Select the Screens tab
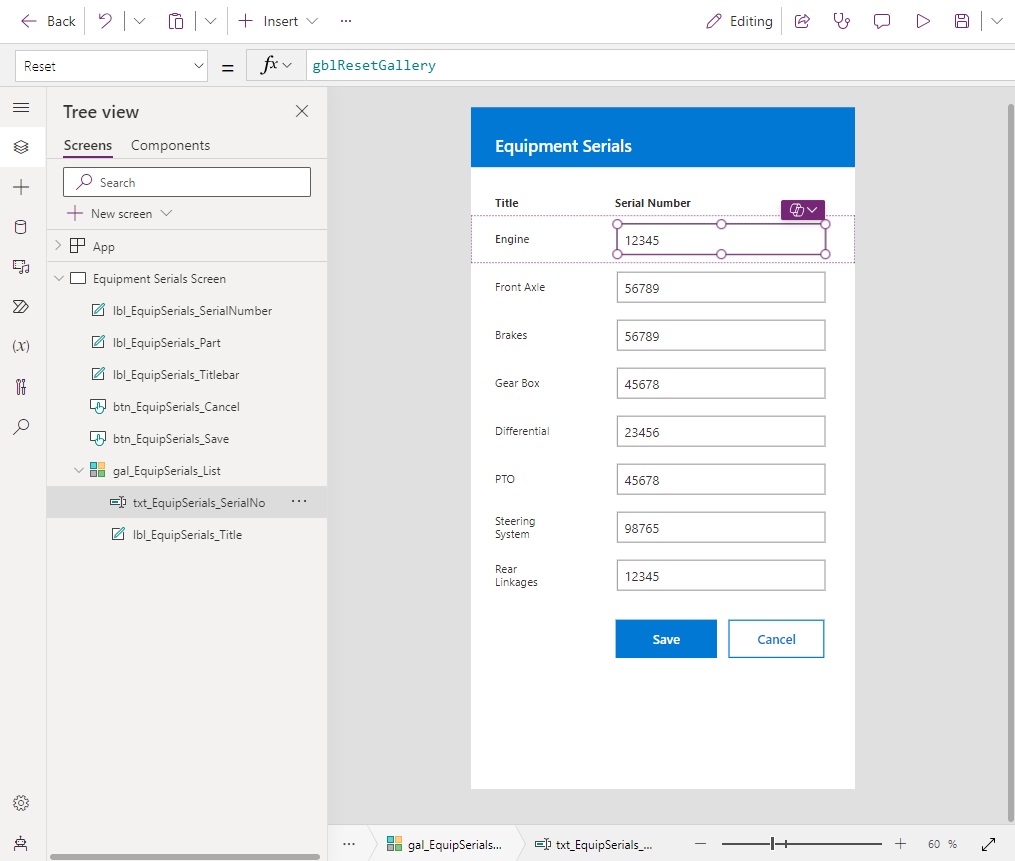The width and height of the screenshot is (1015, 861). 87,145
